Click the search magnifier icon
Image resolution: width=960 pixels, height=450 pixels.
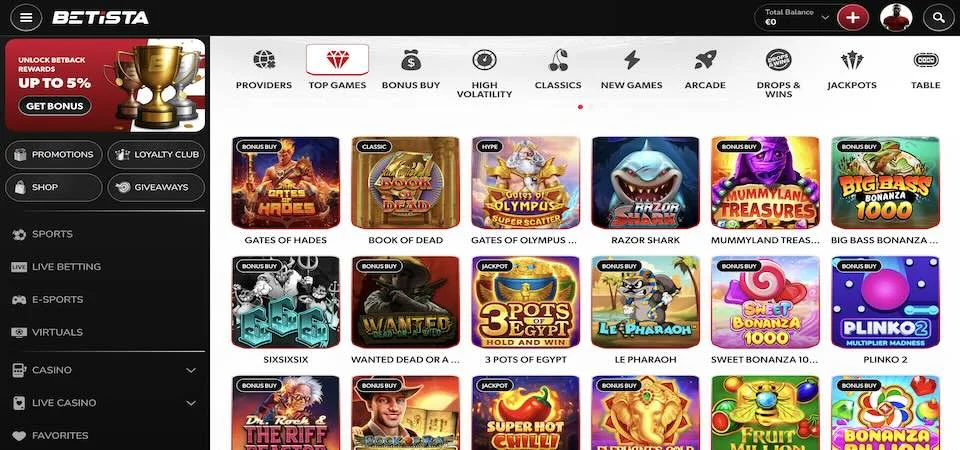[x=939, y=18]
